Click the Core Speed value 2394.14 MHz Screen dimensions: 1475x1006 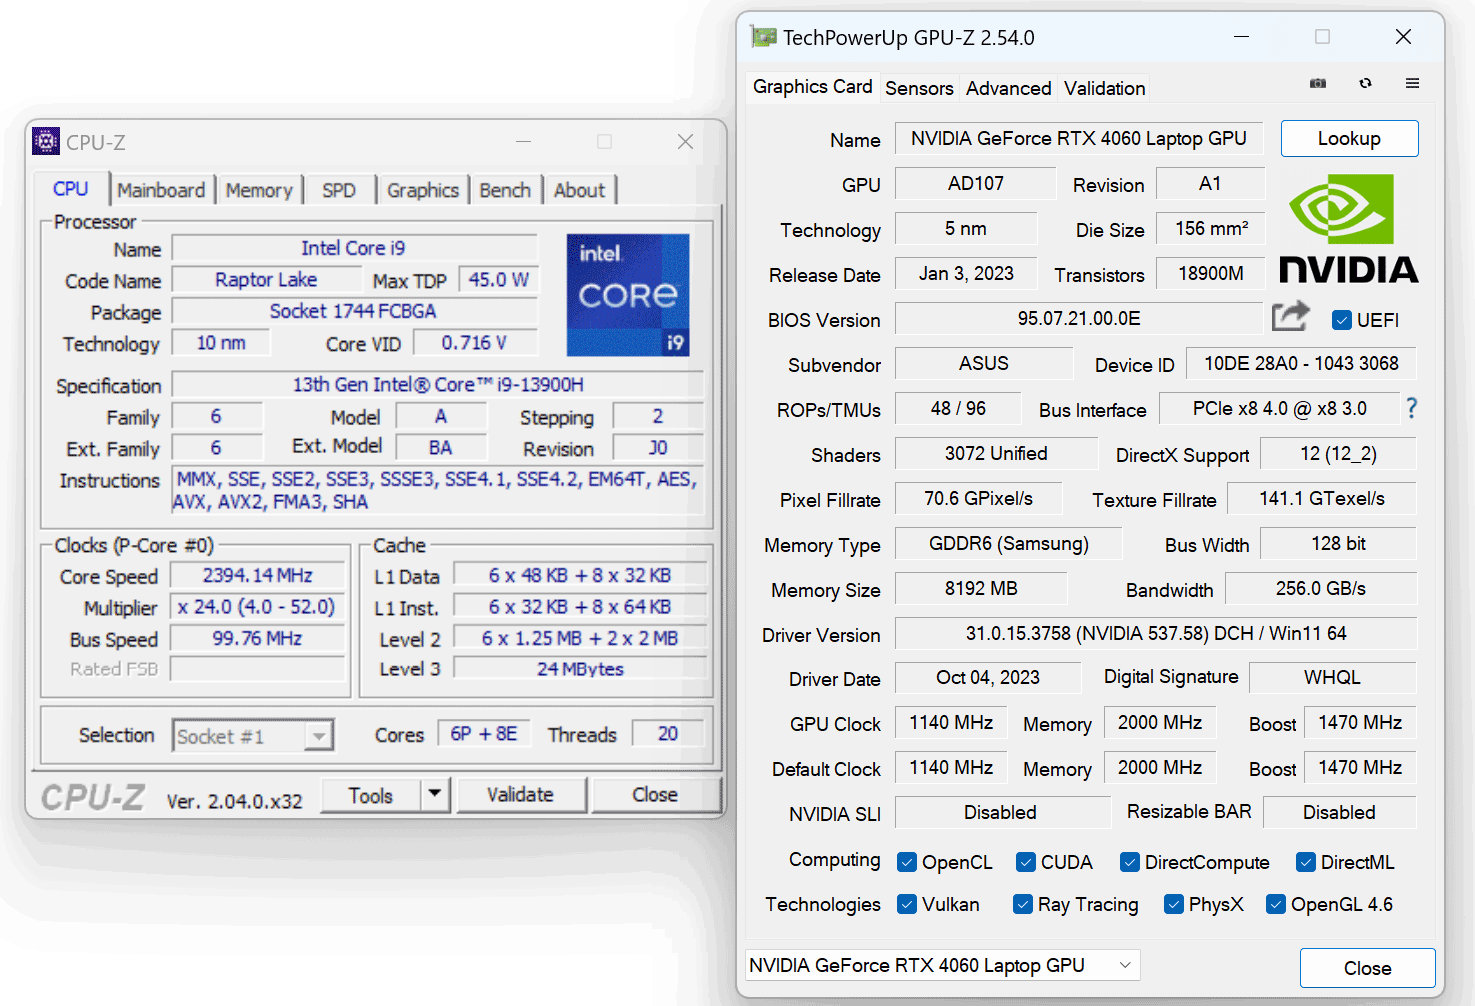point(257,576)
